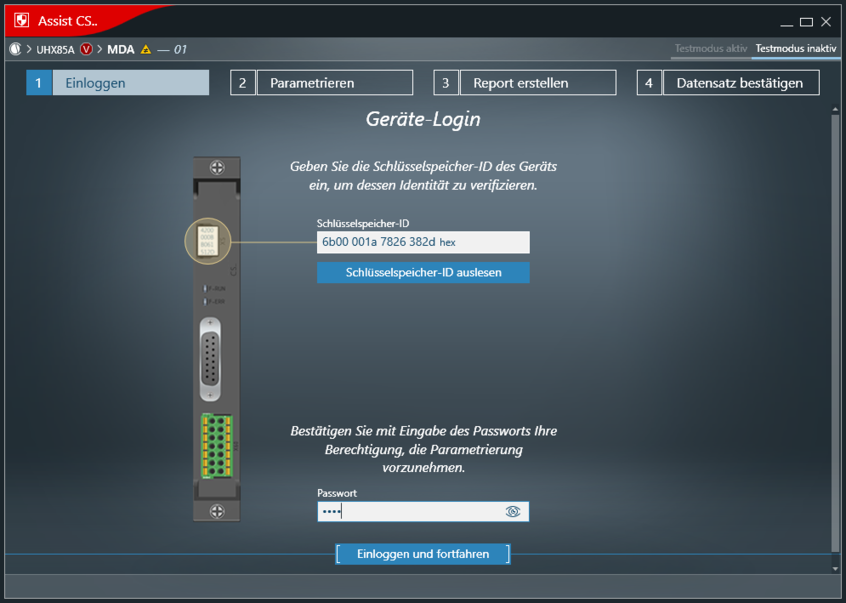
Task: Open step 3 Report erstellen
Action: tap(525, 83)
